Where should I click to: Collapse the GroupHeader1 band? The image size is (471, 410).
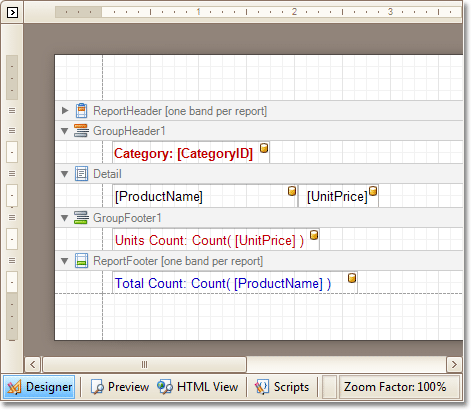point(65,131)
